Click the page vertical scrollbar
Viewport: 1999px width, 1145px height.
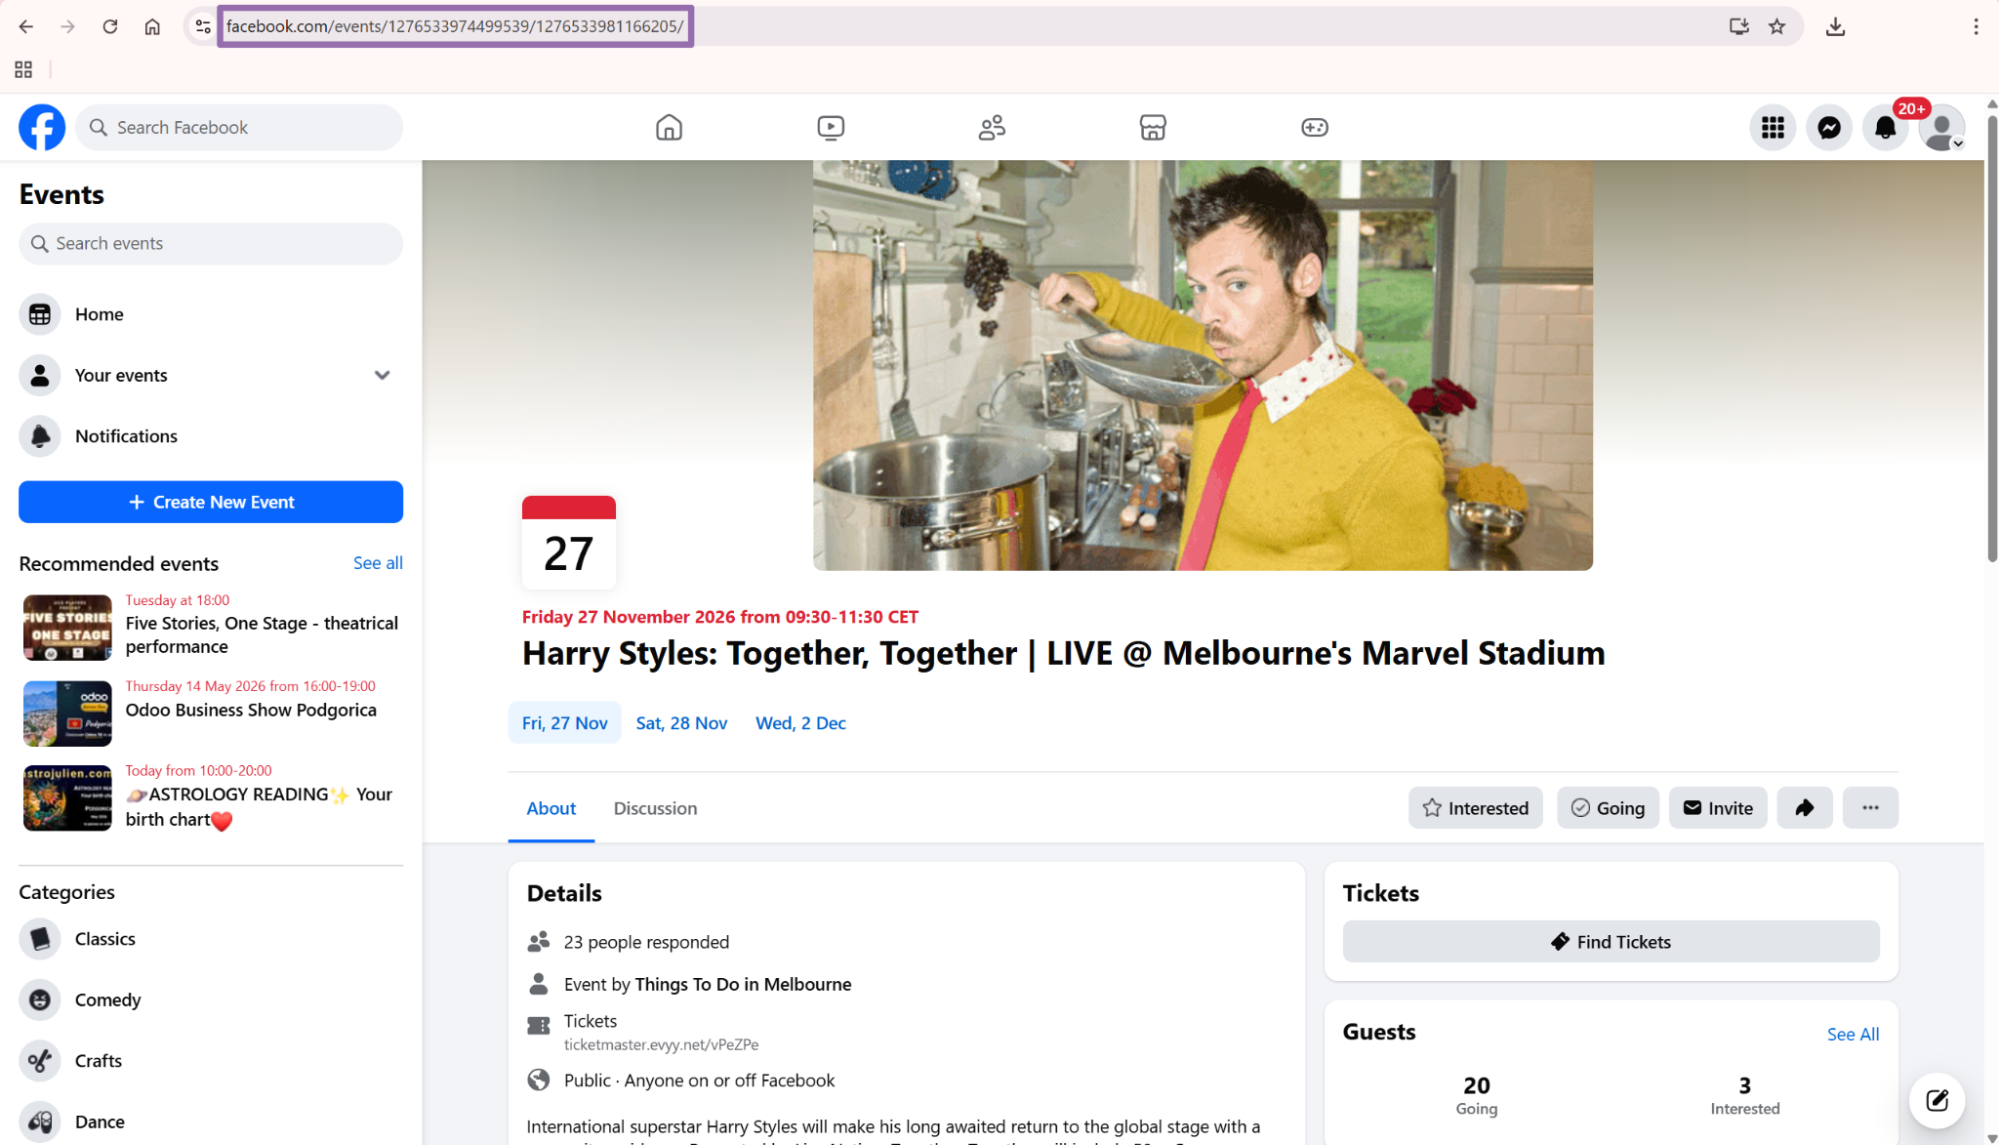[1991, 340]
